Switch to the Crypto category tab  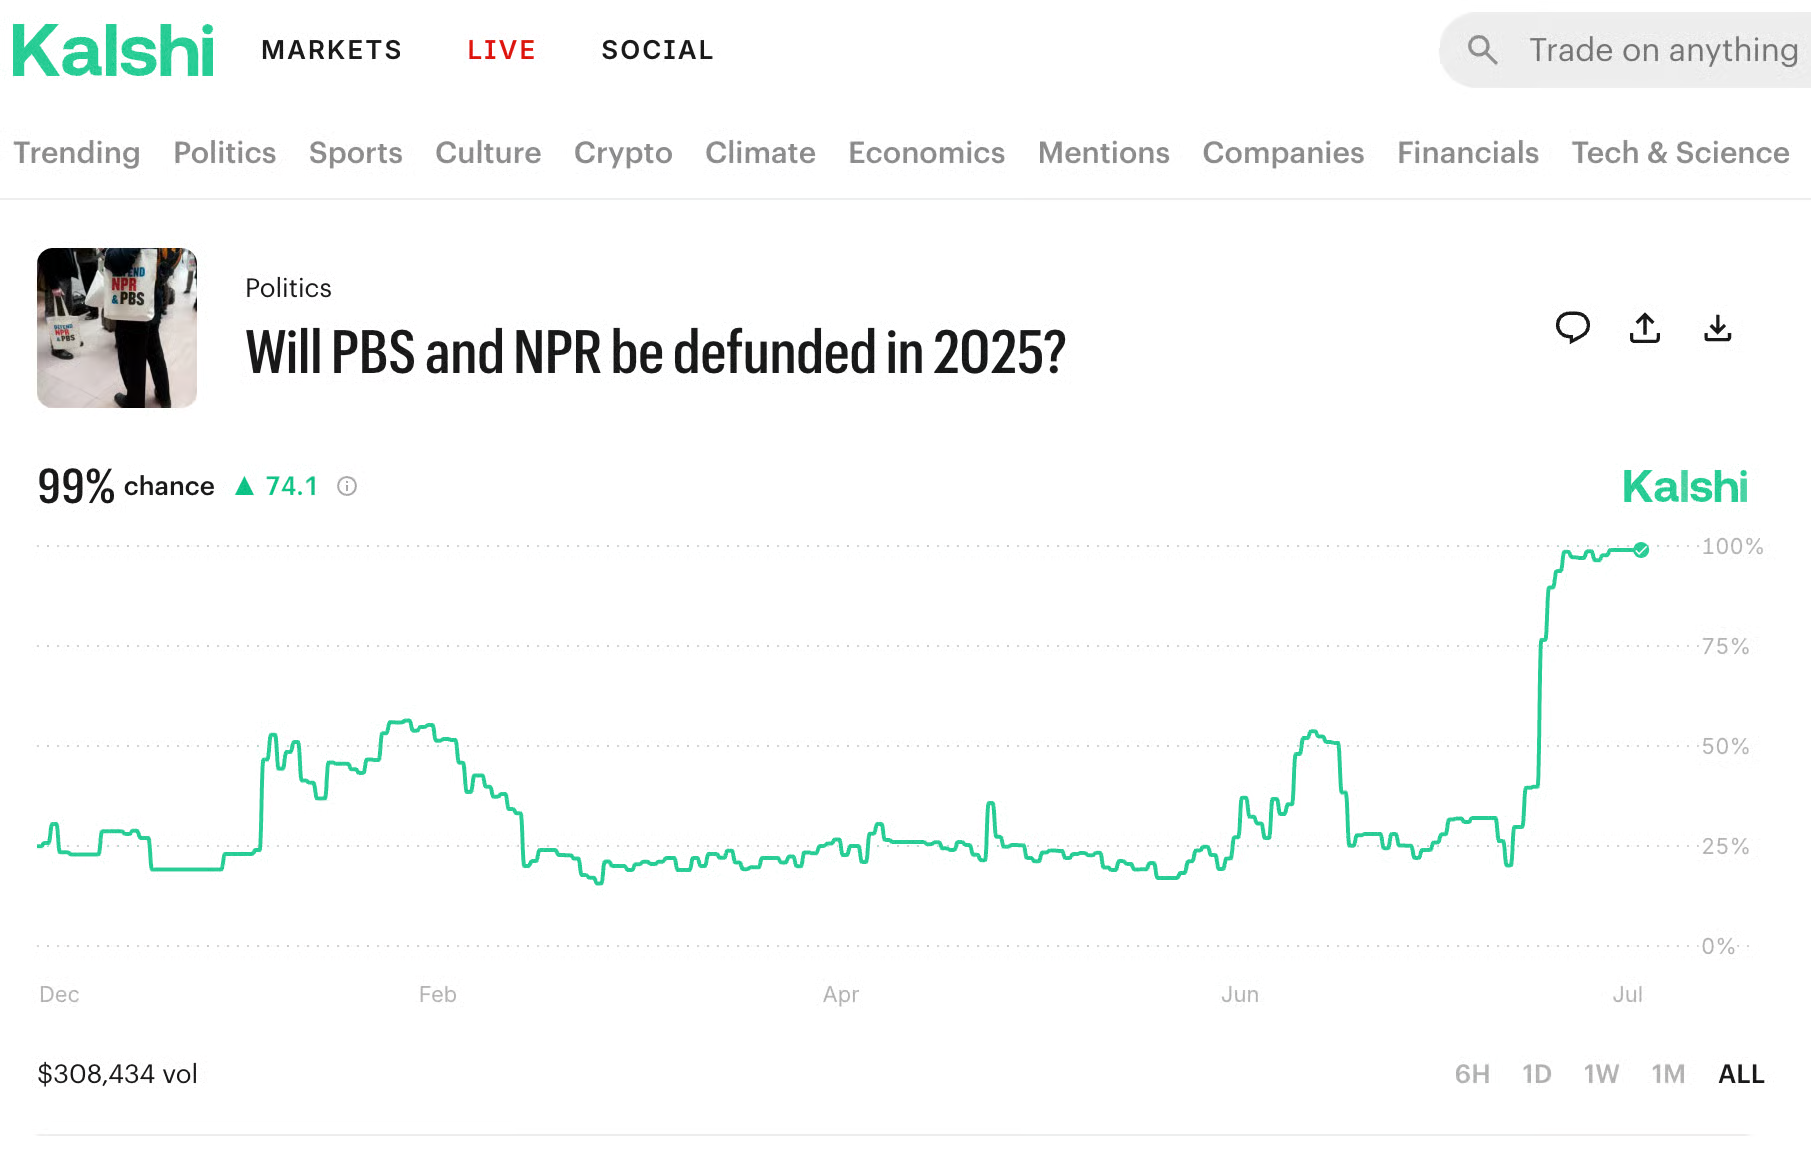point(623,152)
